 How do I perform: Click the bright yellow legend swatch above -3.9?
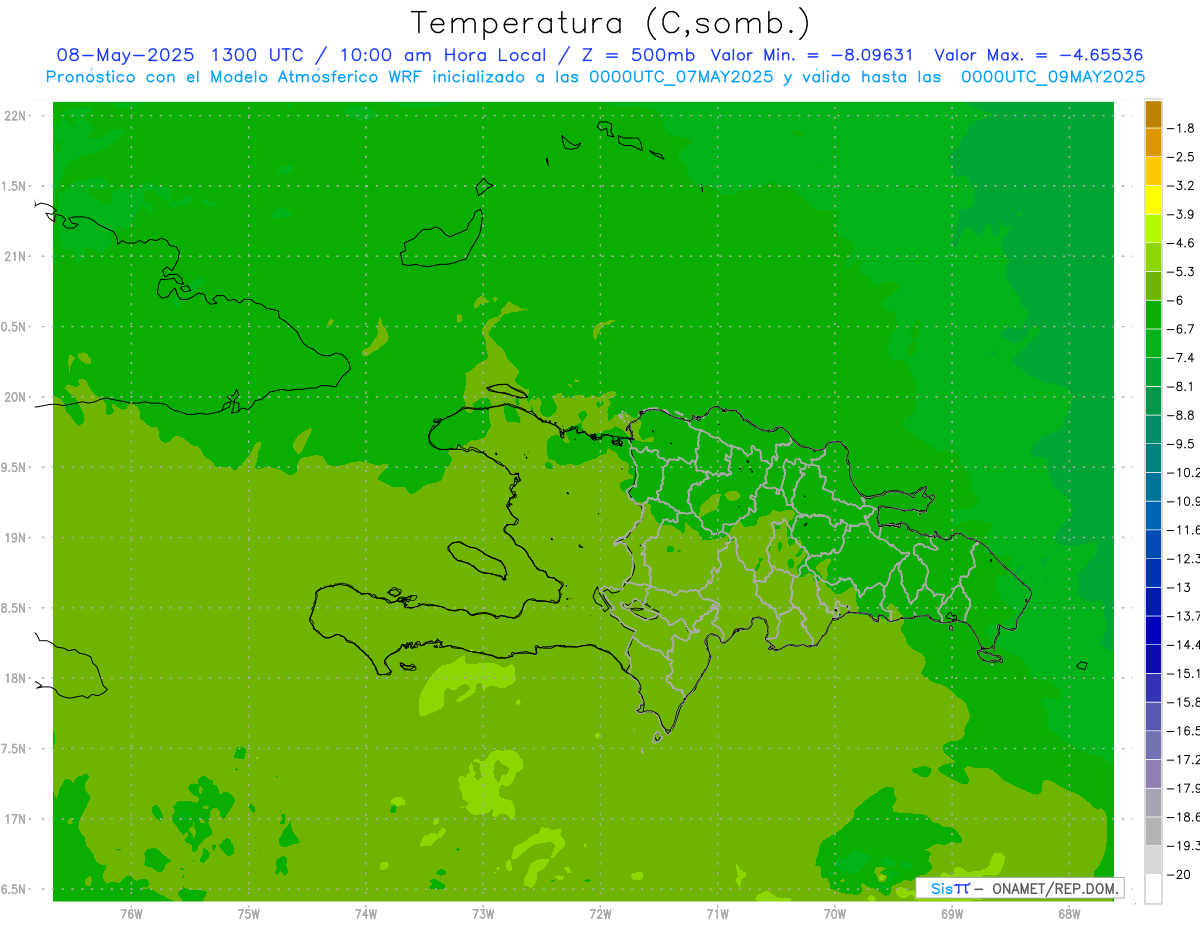click(1153, 200)
